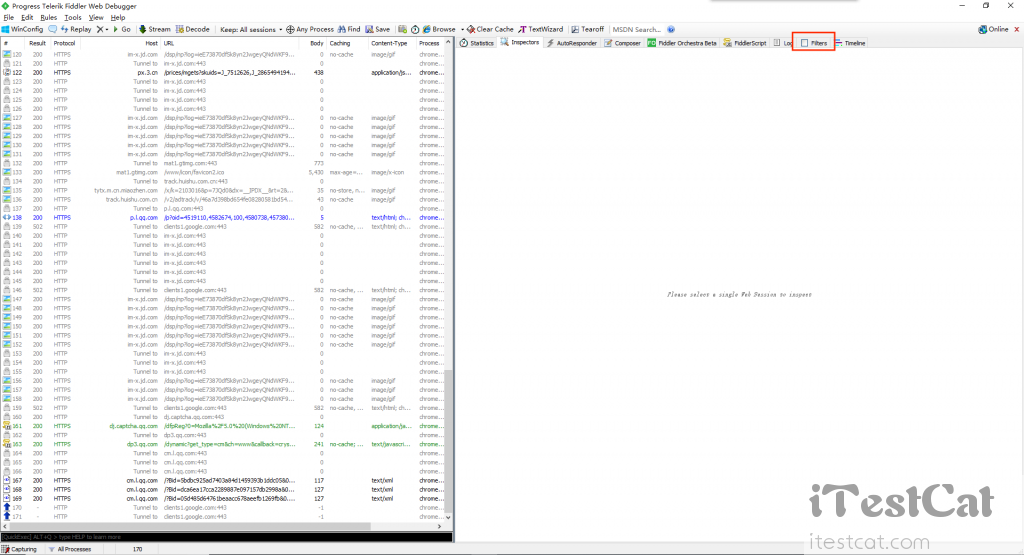The image size is (1024, 555).
Task: Type in the MSDN Search field
Action: (x=637, y=30)
